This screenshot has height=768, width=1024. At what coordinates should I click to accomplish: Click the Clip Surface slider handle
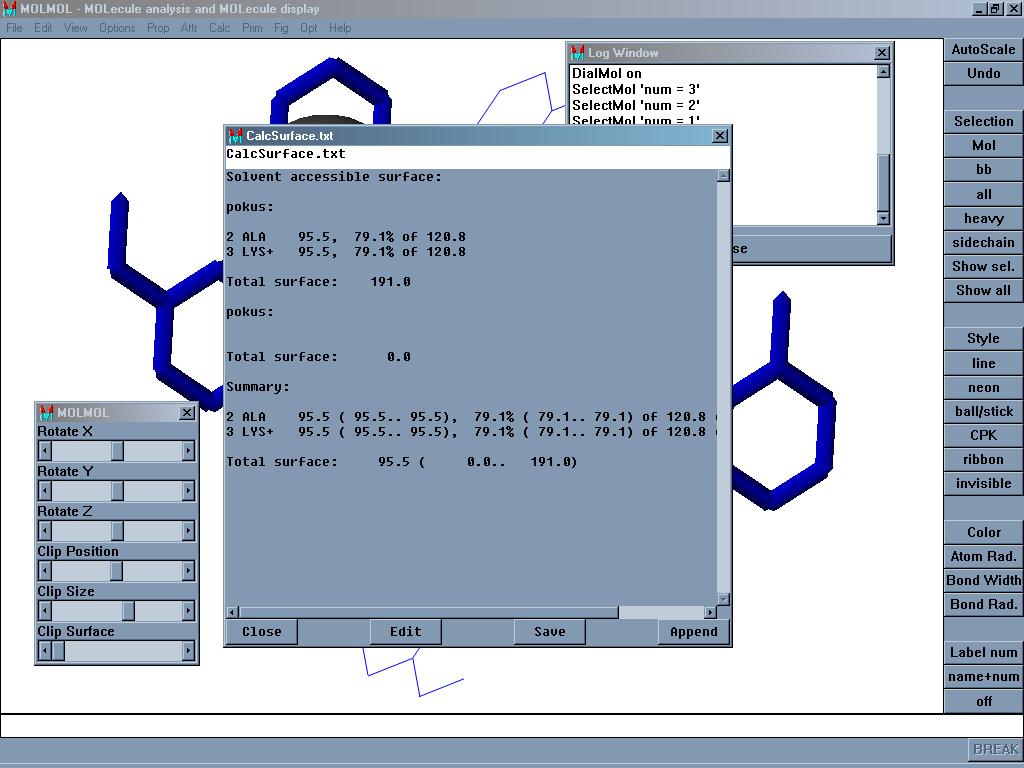[x=58, y=651]
